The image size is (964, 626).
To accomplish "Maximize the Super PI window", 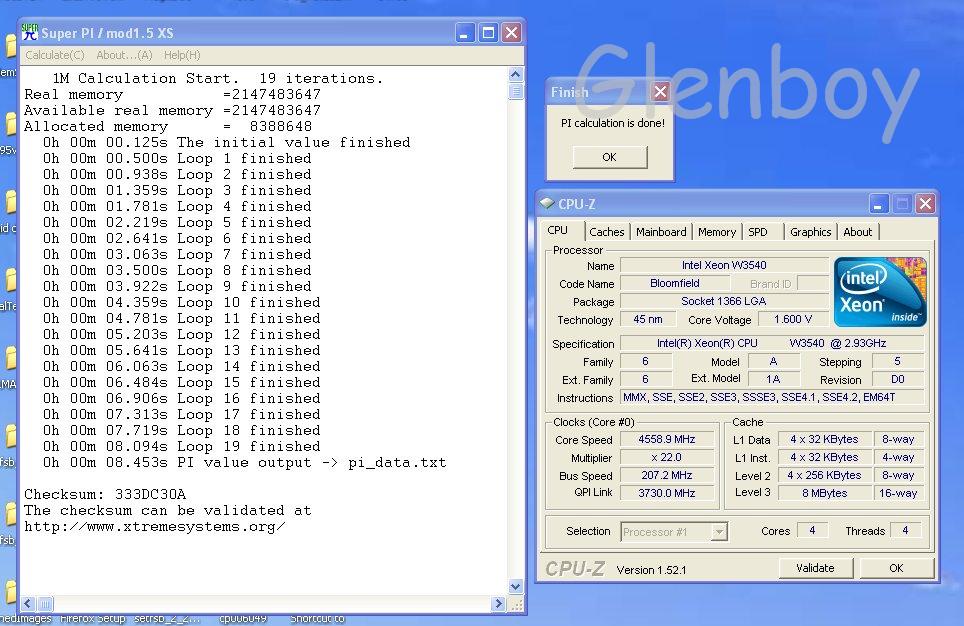I will tap(488, 33).
